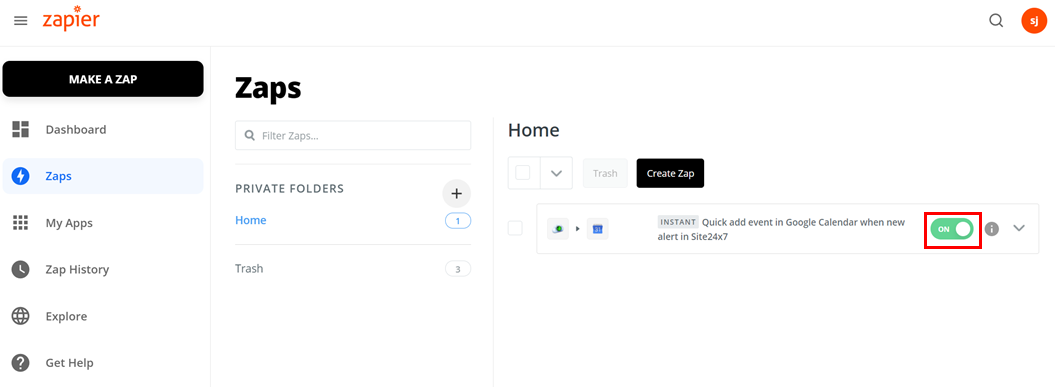Click the Zapier logo
The height and width of the screenshot is (387, 1055).
[71, 19]
